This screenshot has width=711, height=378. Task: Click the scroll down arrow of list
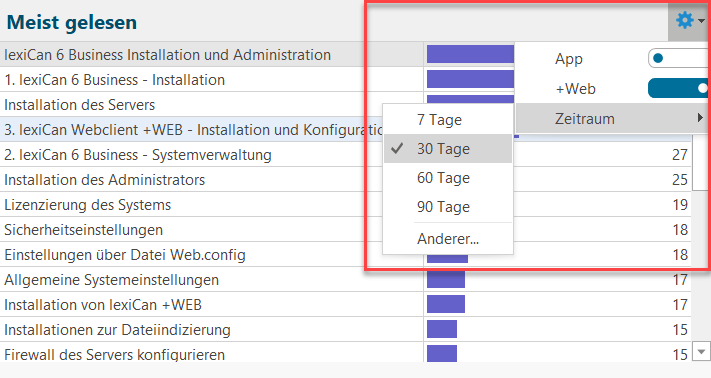click(x=701, y=352)
